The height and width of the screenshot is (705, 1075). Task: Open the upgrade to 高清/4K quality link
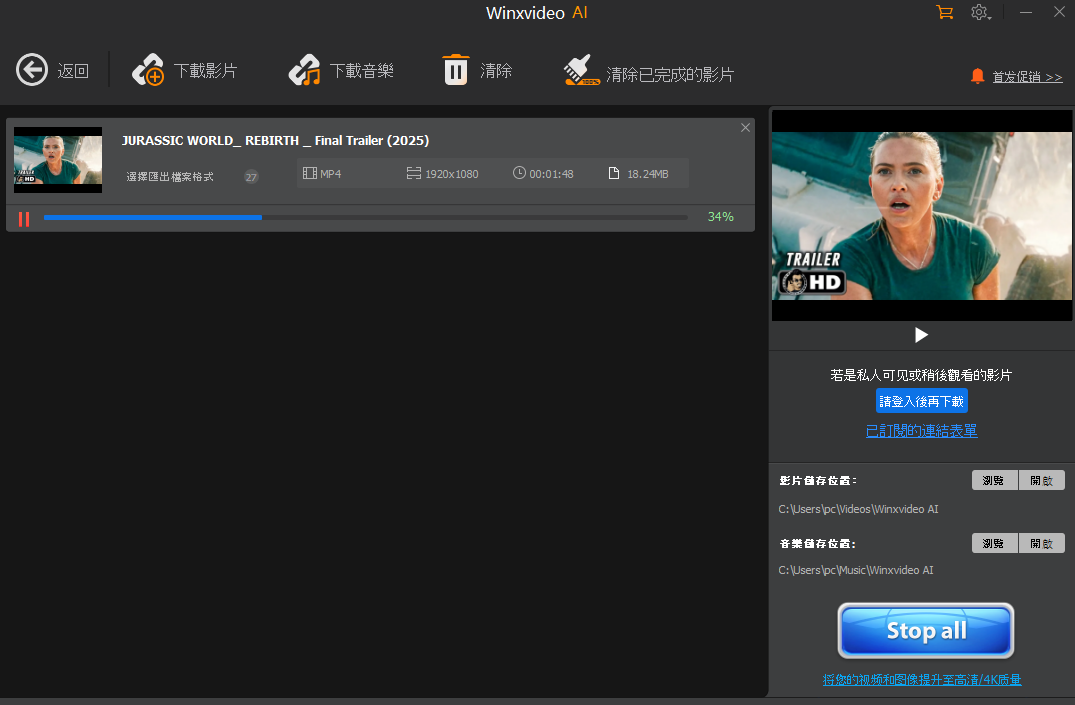click(921, 680)
